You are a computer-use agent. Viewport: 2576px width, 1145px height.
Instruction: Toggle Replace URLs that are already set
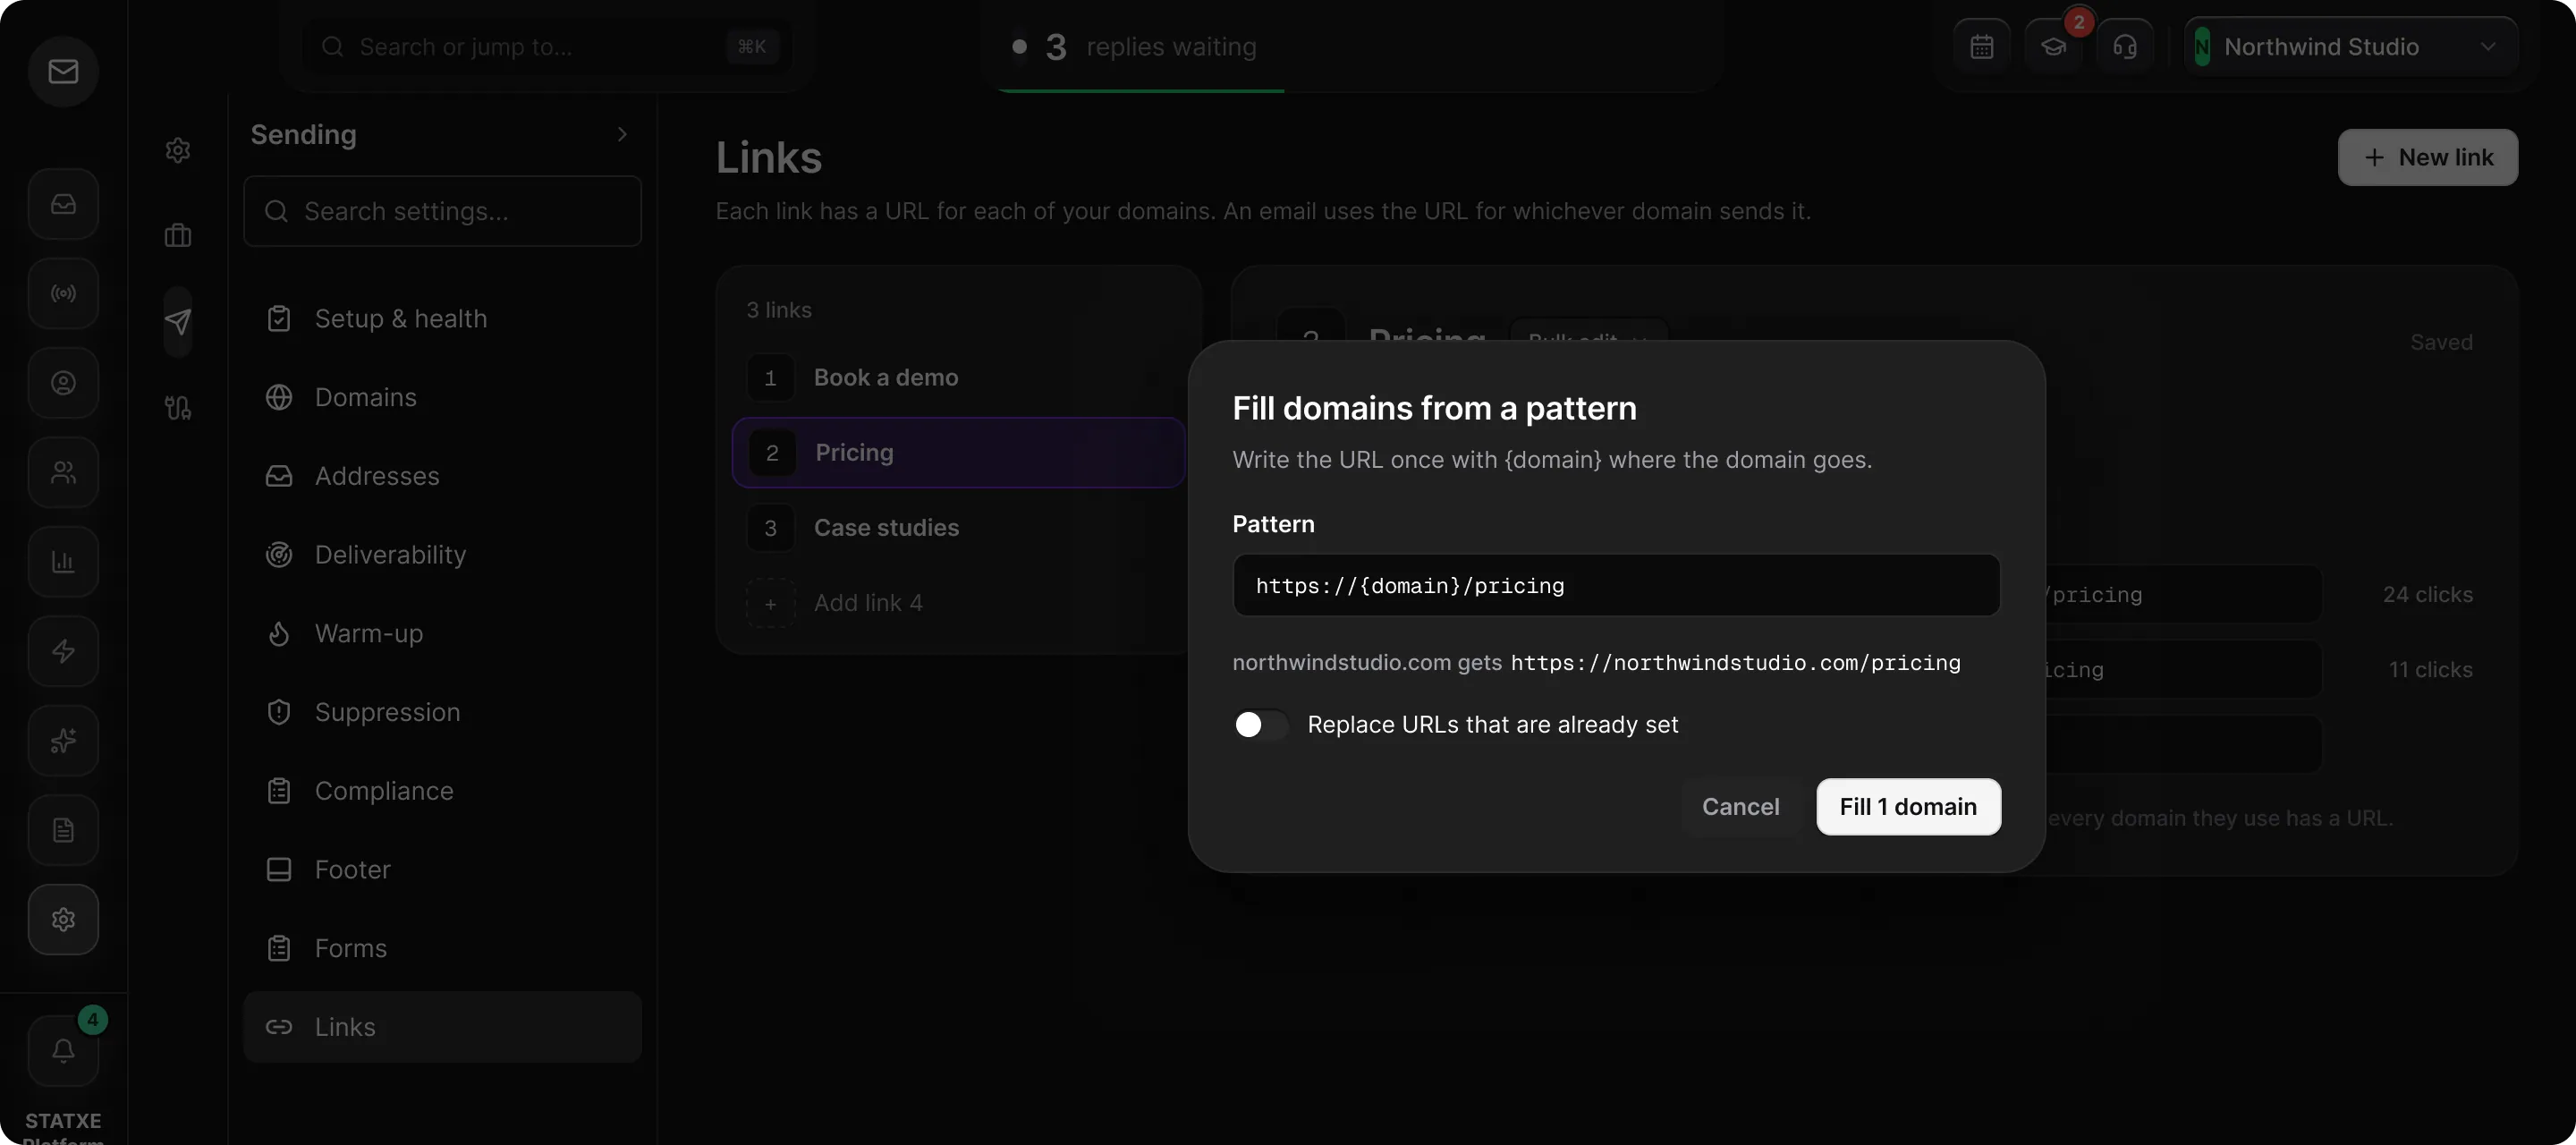point(1261,725)
